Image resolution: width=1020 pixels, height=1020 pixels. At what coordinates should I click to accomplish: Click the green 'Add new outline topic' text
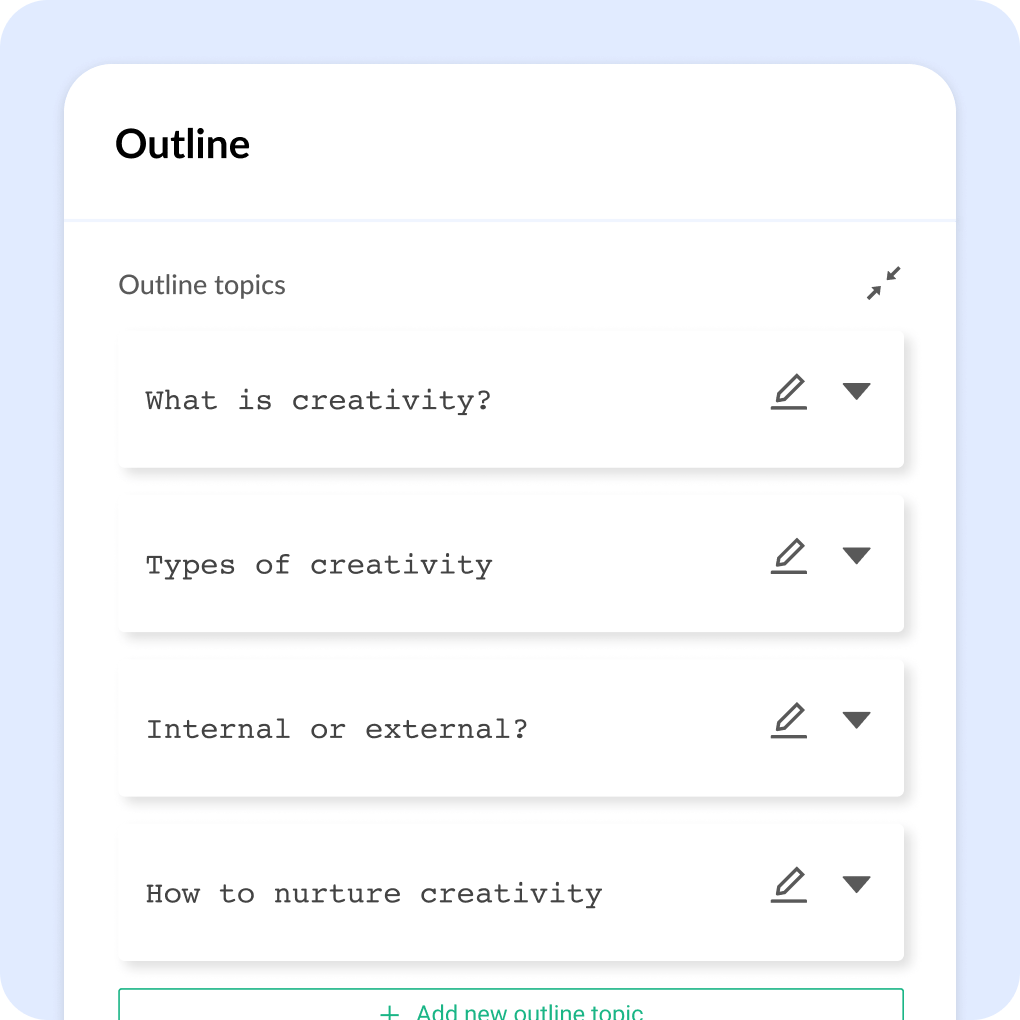(528, 1012)
